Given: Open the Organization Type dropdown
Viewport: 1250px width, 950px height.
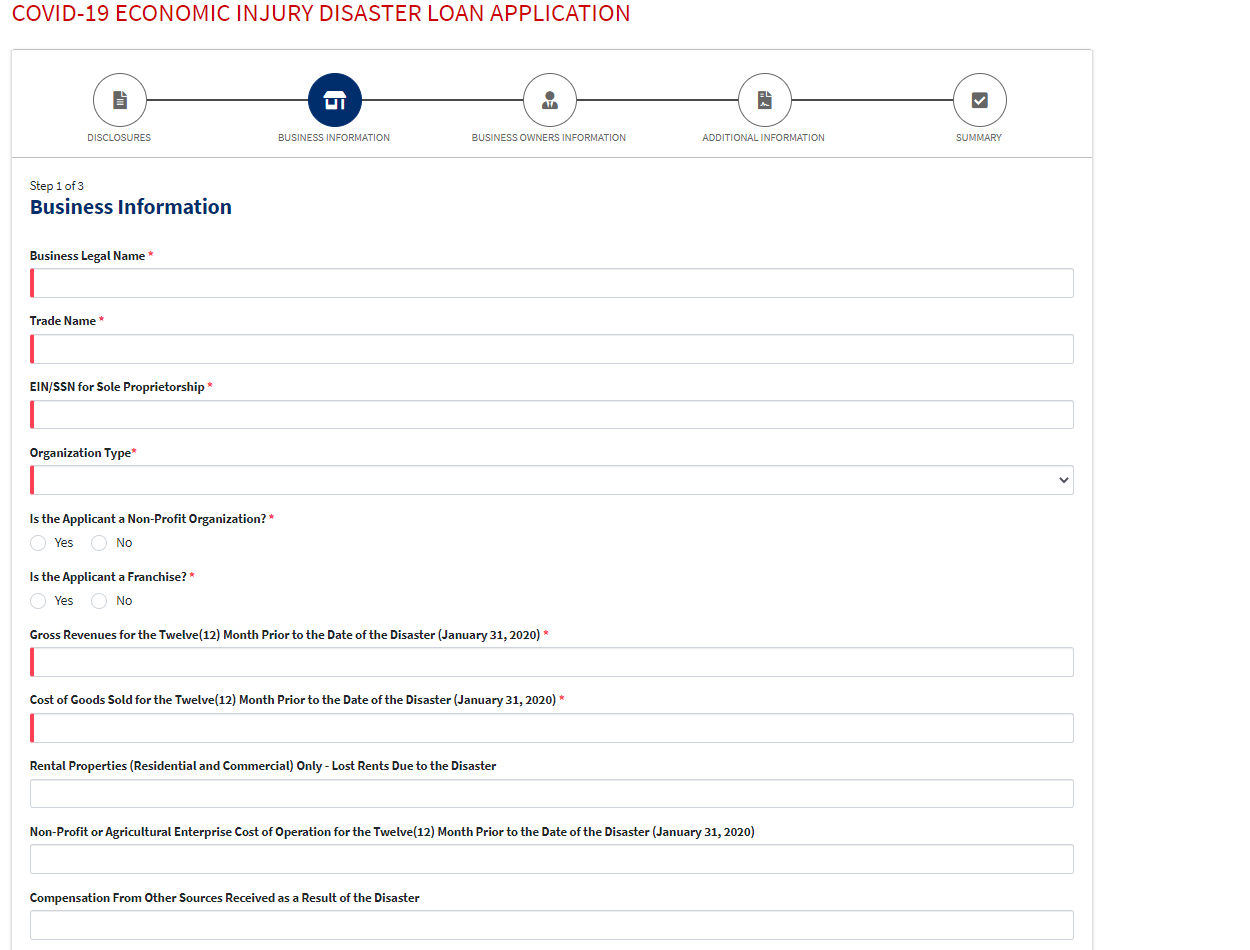Looking at the screenshot, I should click(x=552, y=480).
